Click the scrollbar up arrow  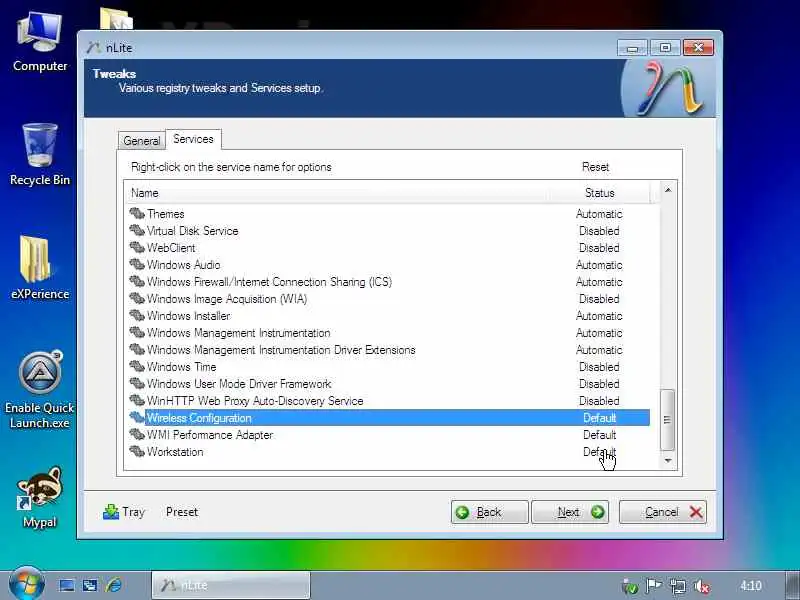pyautogui.click(x=668, y=190)
